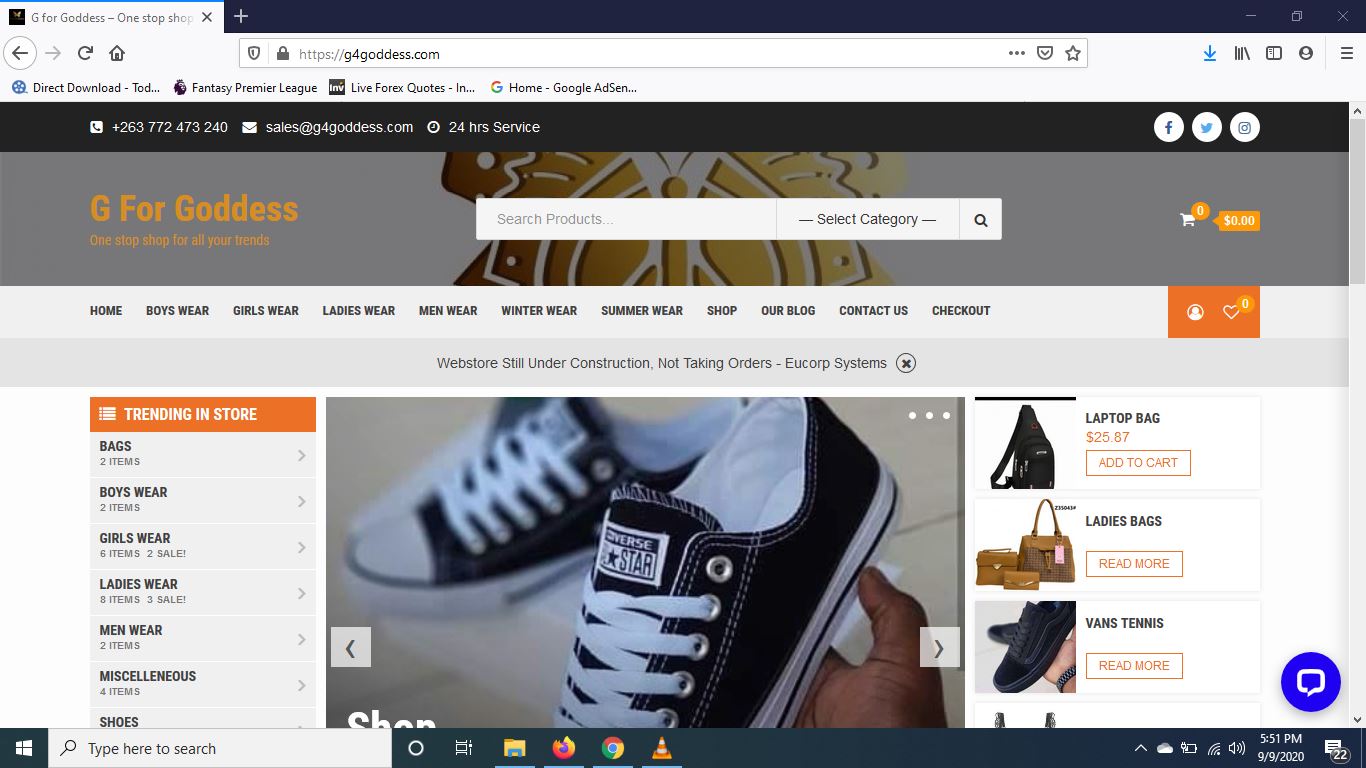Open the Instagram social icon
1366x768 pixels.
tap(1244, 127)
